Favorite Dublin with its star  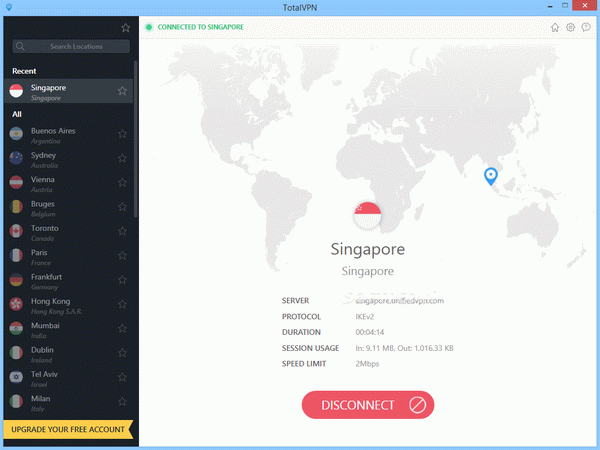pos(122,352)
